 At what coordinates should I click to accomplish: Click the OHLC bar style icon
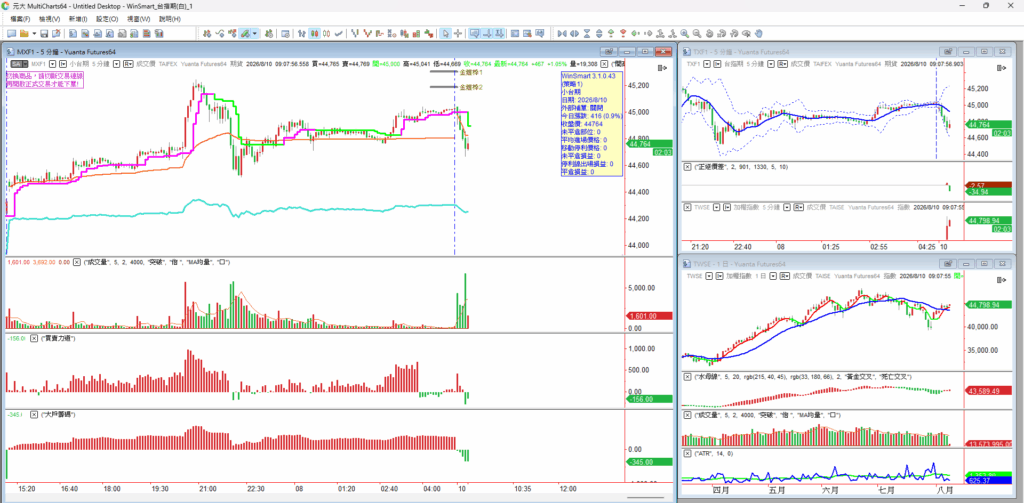(x=302, y=33)
